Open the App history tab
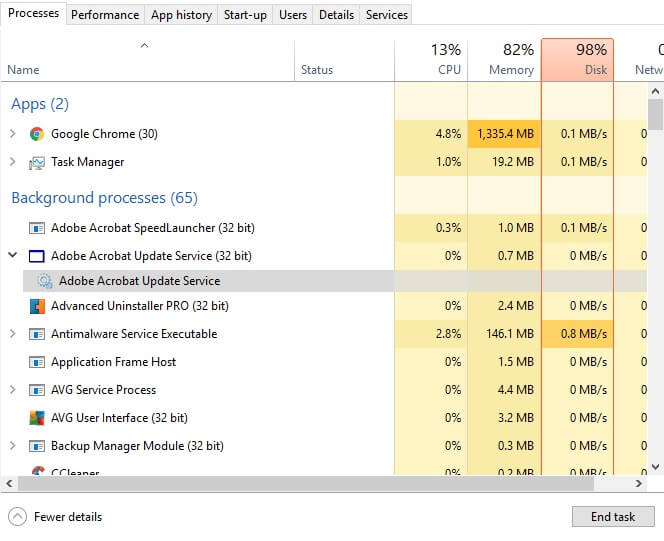 [x=181, y=15]
